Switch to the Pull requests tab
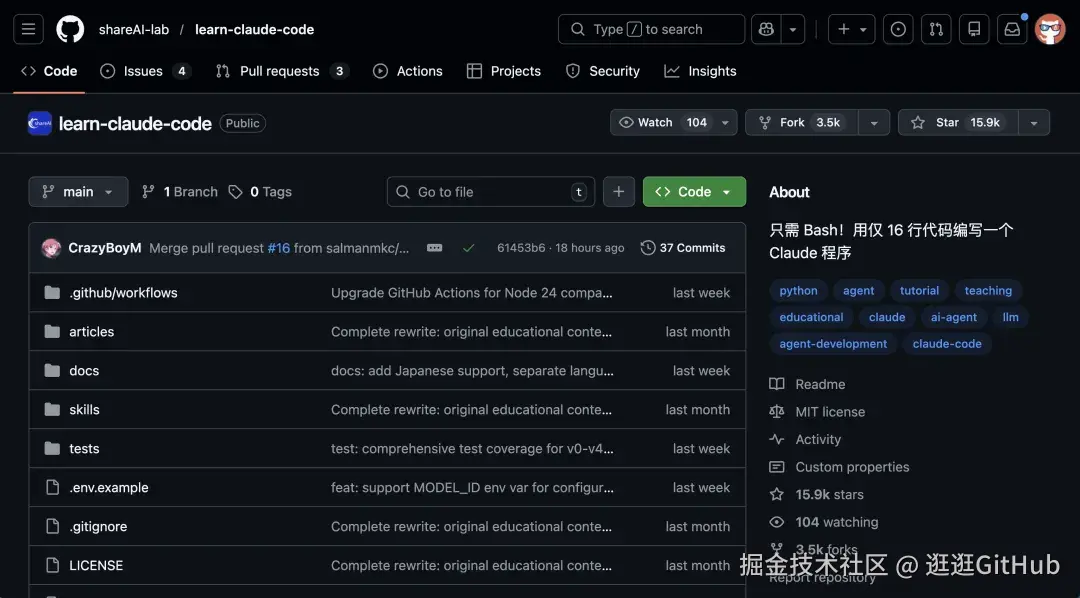1080x598 pixels. [281, 71]
